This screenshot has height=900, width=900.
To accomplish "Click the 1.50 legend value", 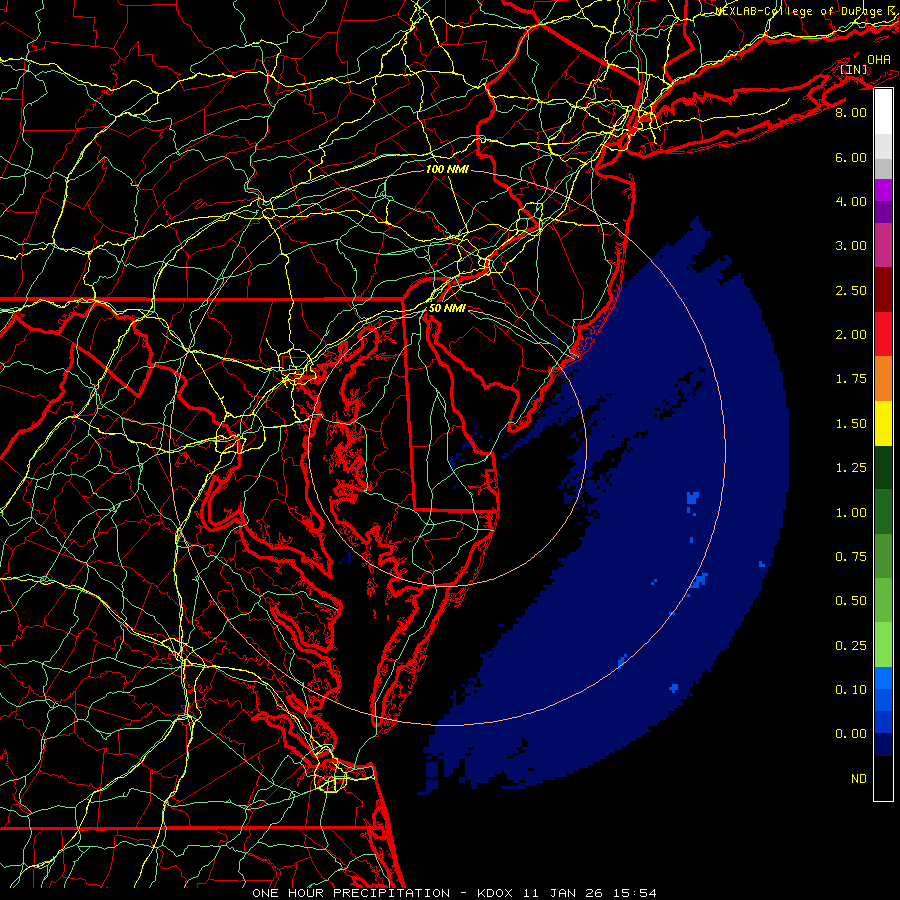I will coord(851,424).
